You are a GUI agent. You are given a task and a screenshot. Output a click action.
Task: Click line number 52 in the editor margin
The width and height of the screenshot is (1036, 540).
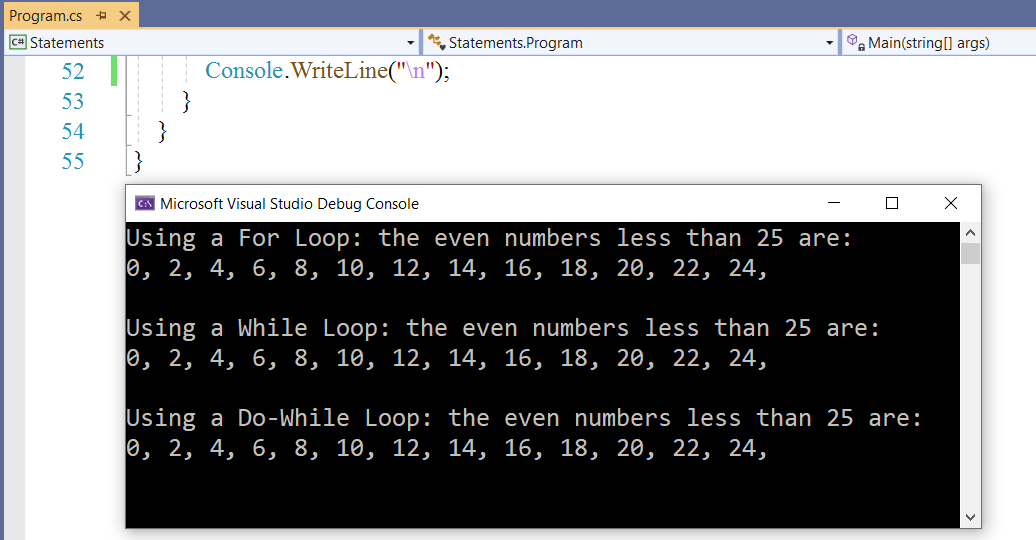(x=73, y=72)
